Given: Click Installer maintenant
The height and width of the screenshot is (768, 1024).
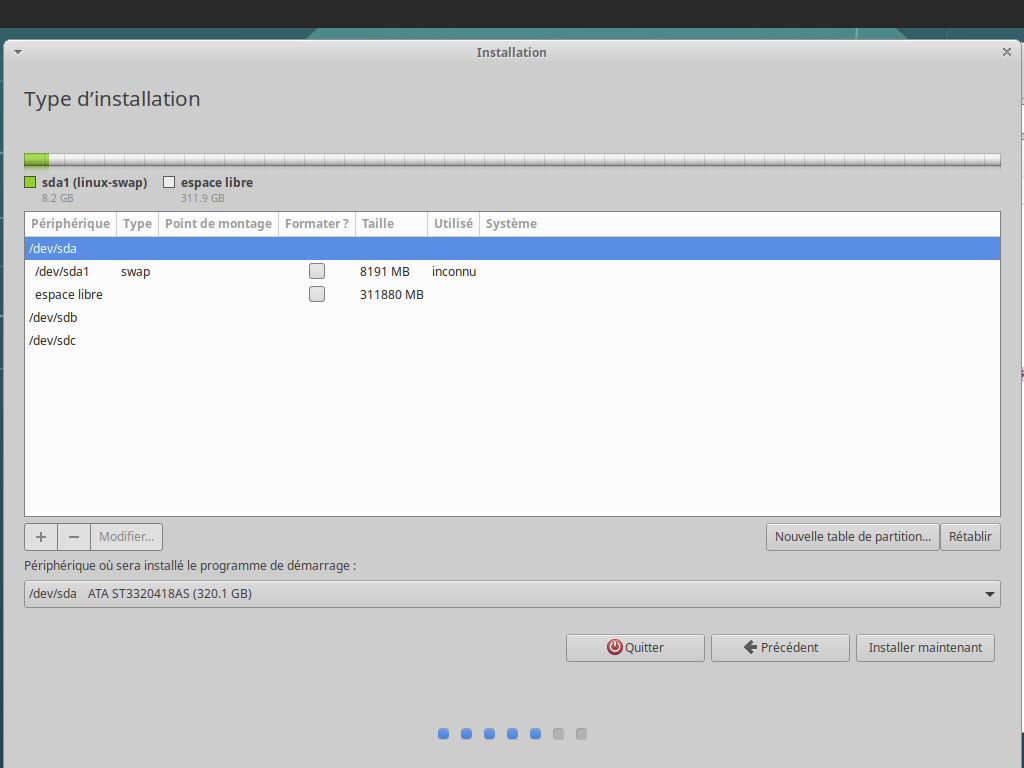Looking at the screenshot, I should 925,648.
